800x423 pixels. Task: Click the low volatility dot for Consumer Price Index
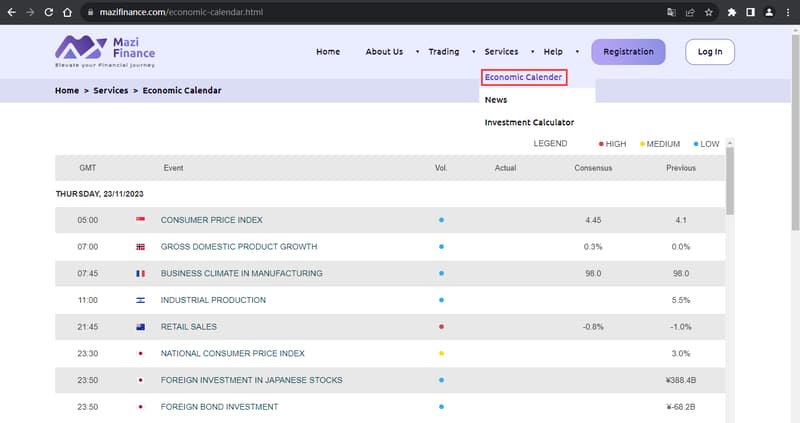coord(441,220)
